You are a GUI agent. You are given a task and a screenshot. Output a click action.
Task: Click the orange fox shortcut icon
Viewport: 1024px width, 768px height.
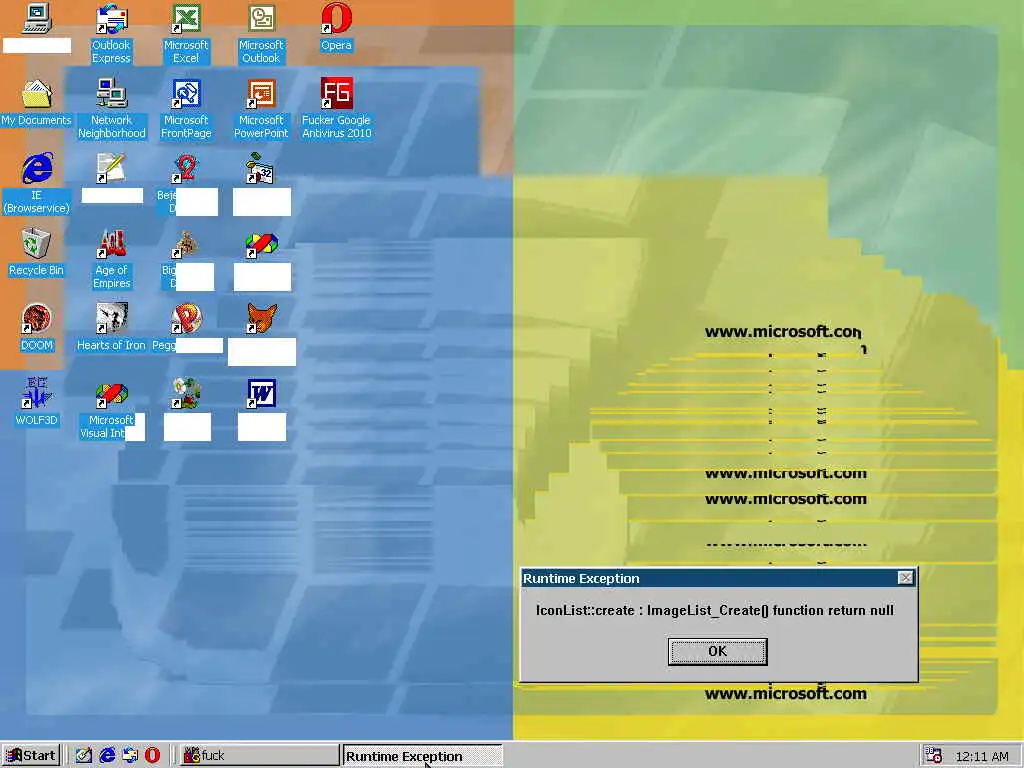(x=261, y=318)
